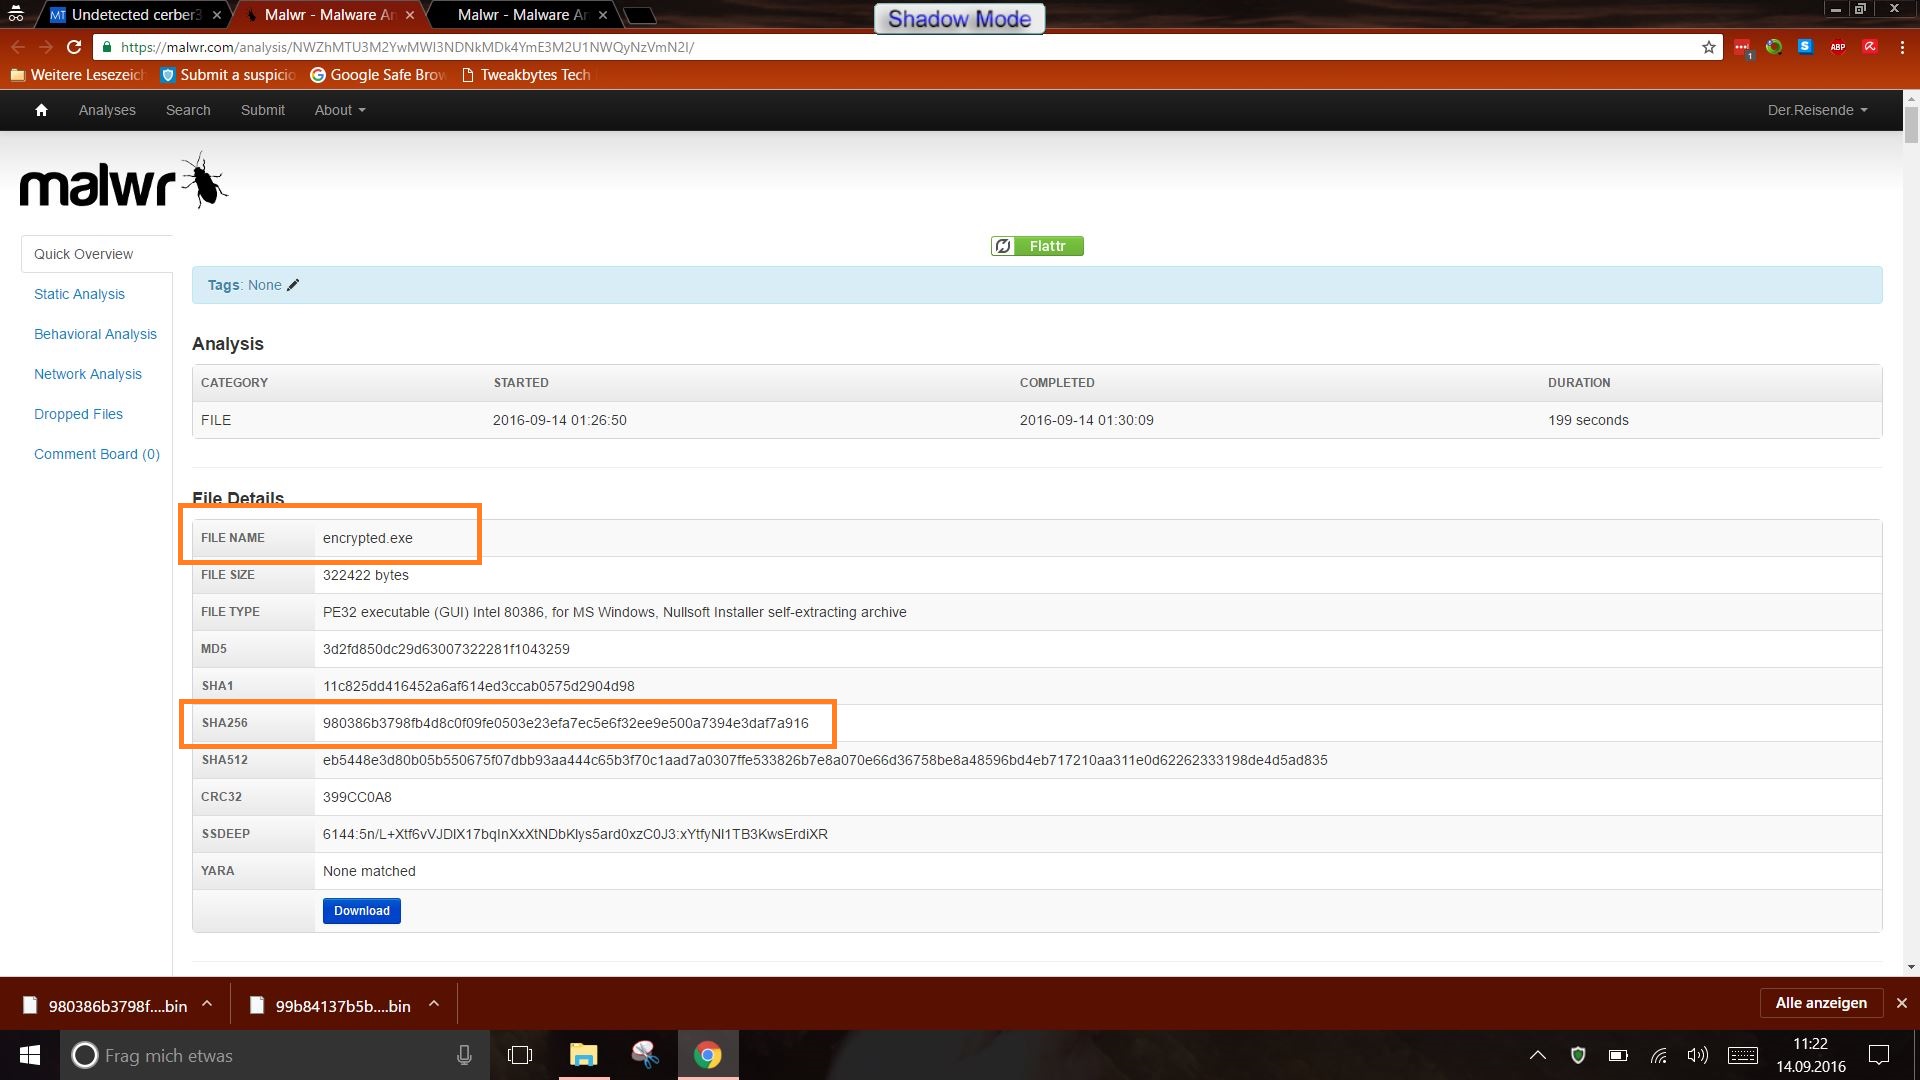This screenshot has height=1080, width=1920.
Task: Open the Static Analysis section
Action: click(79, 294)
